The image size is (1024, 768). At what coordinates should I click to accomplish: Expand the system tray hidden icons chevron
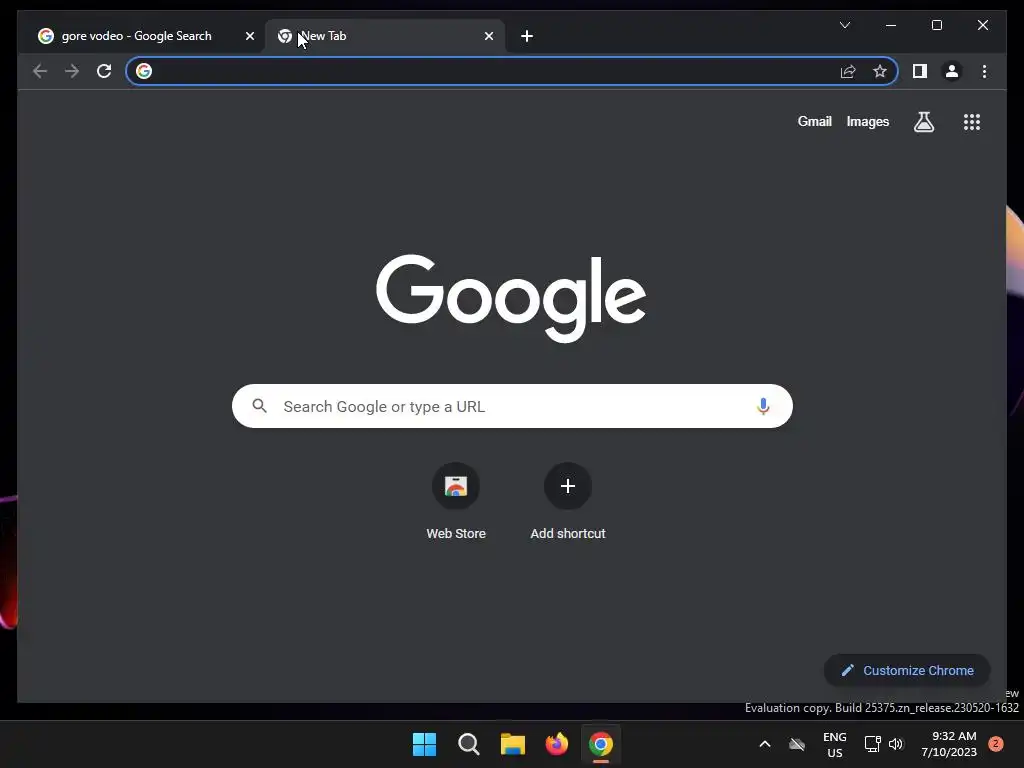click(765, 744)
